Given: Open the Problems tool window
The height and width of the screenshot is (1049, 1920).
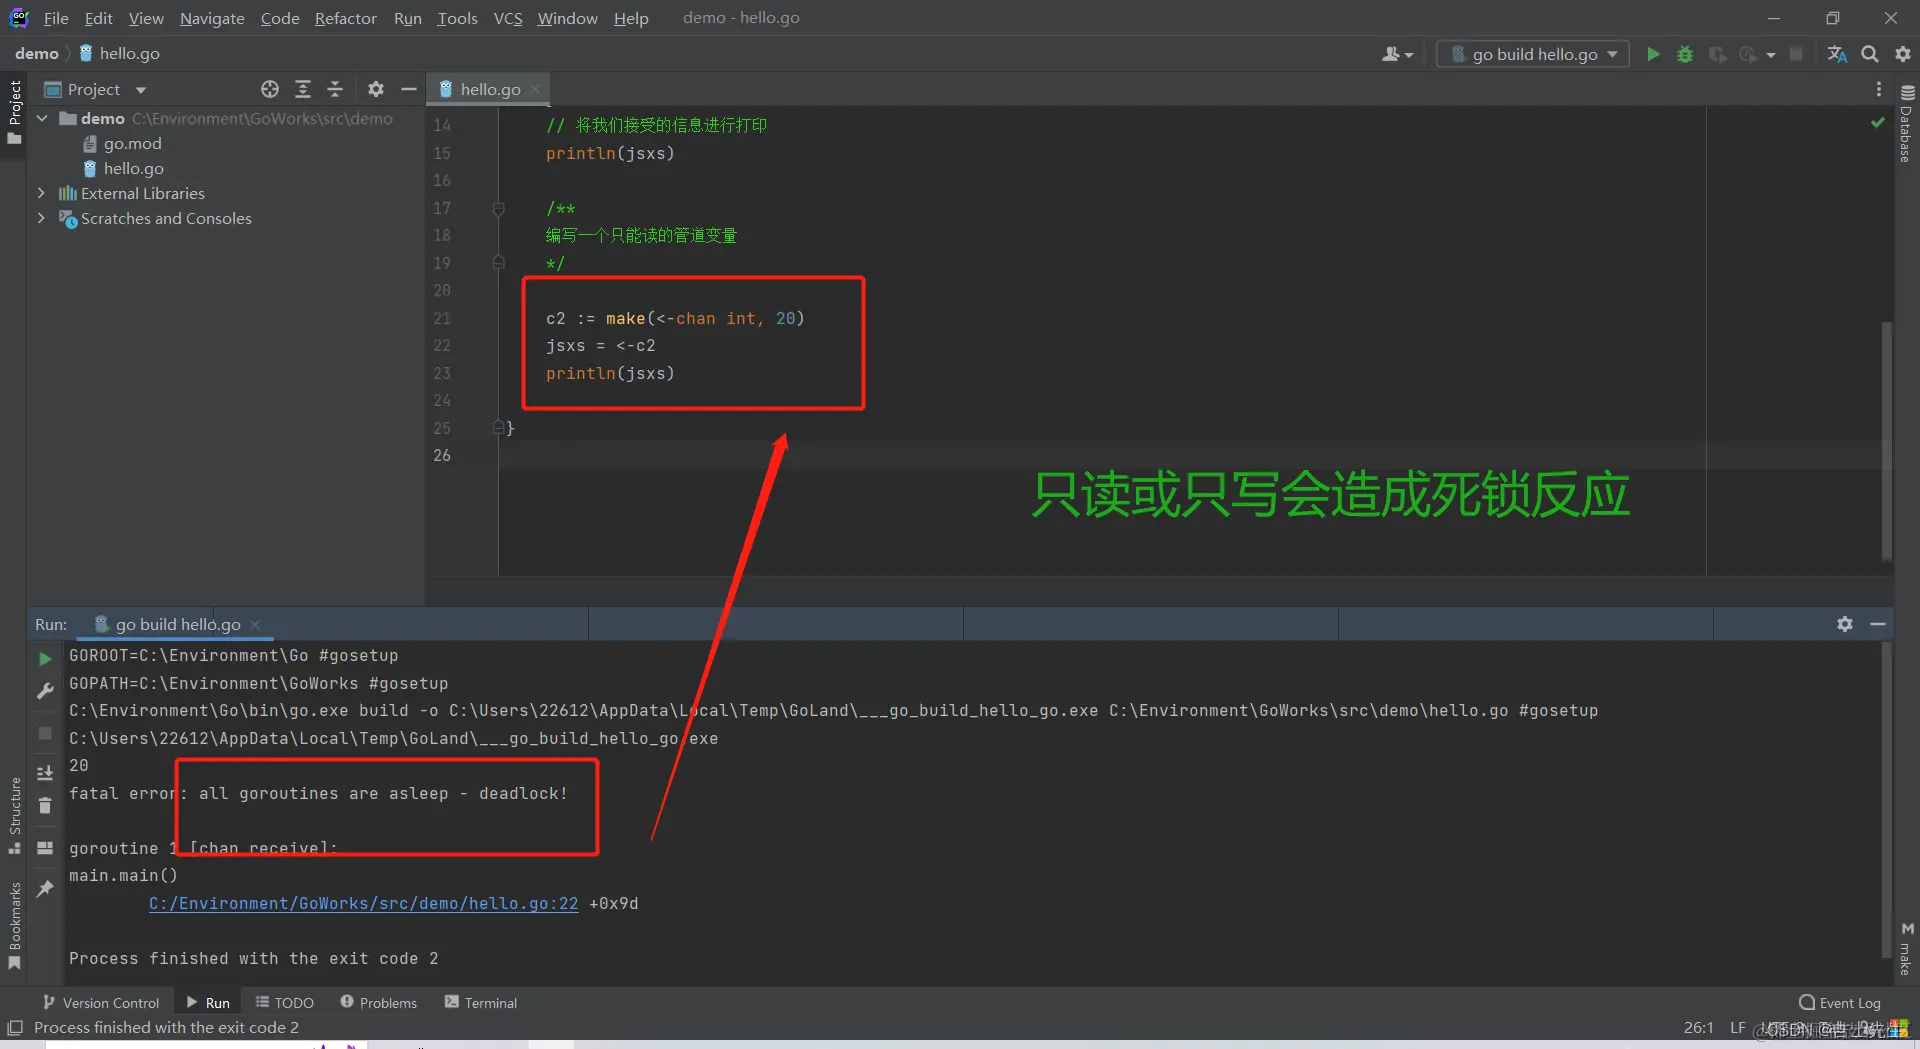Looking at the screenshot, I should [x=379, y=1002].
